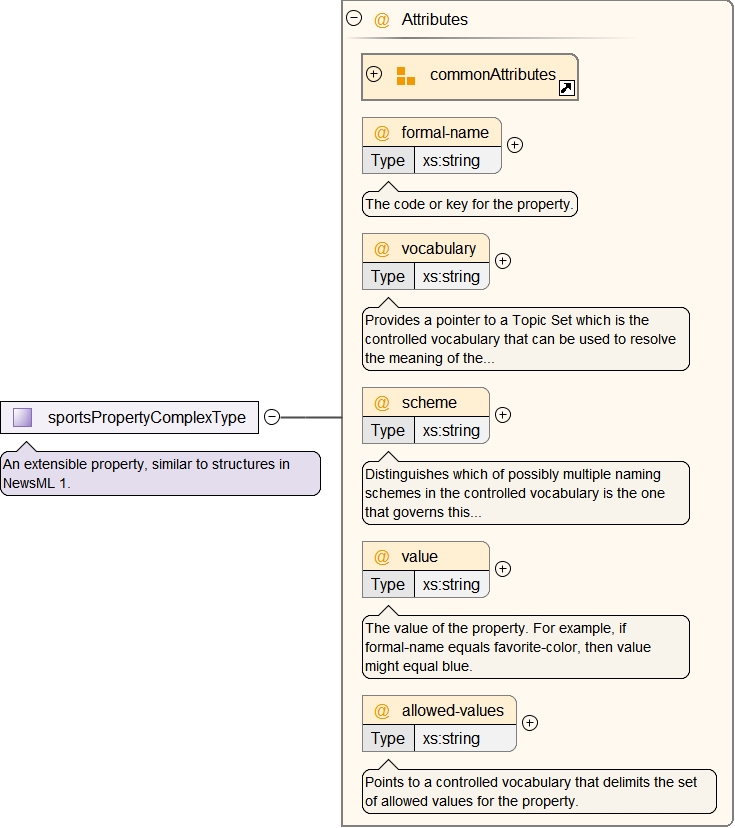Click the @ icon of scheme attribute

click(382, 403)
